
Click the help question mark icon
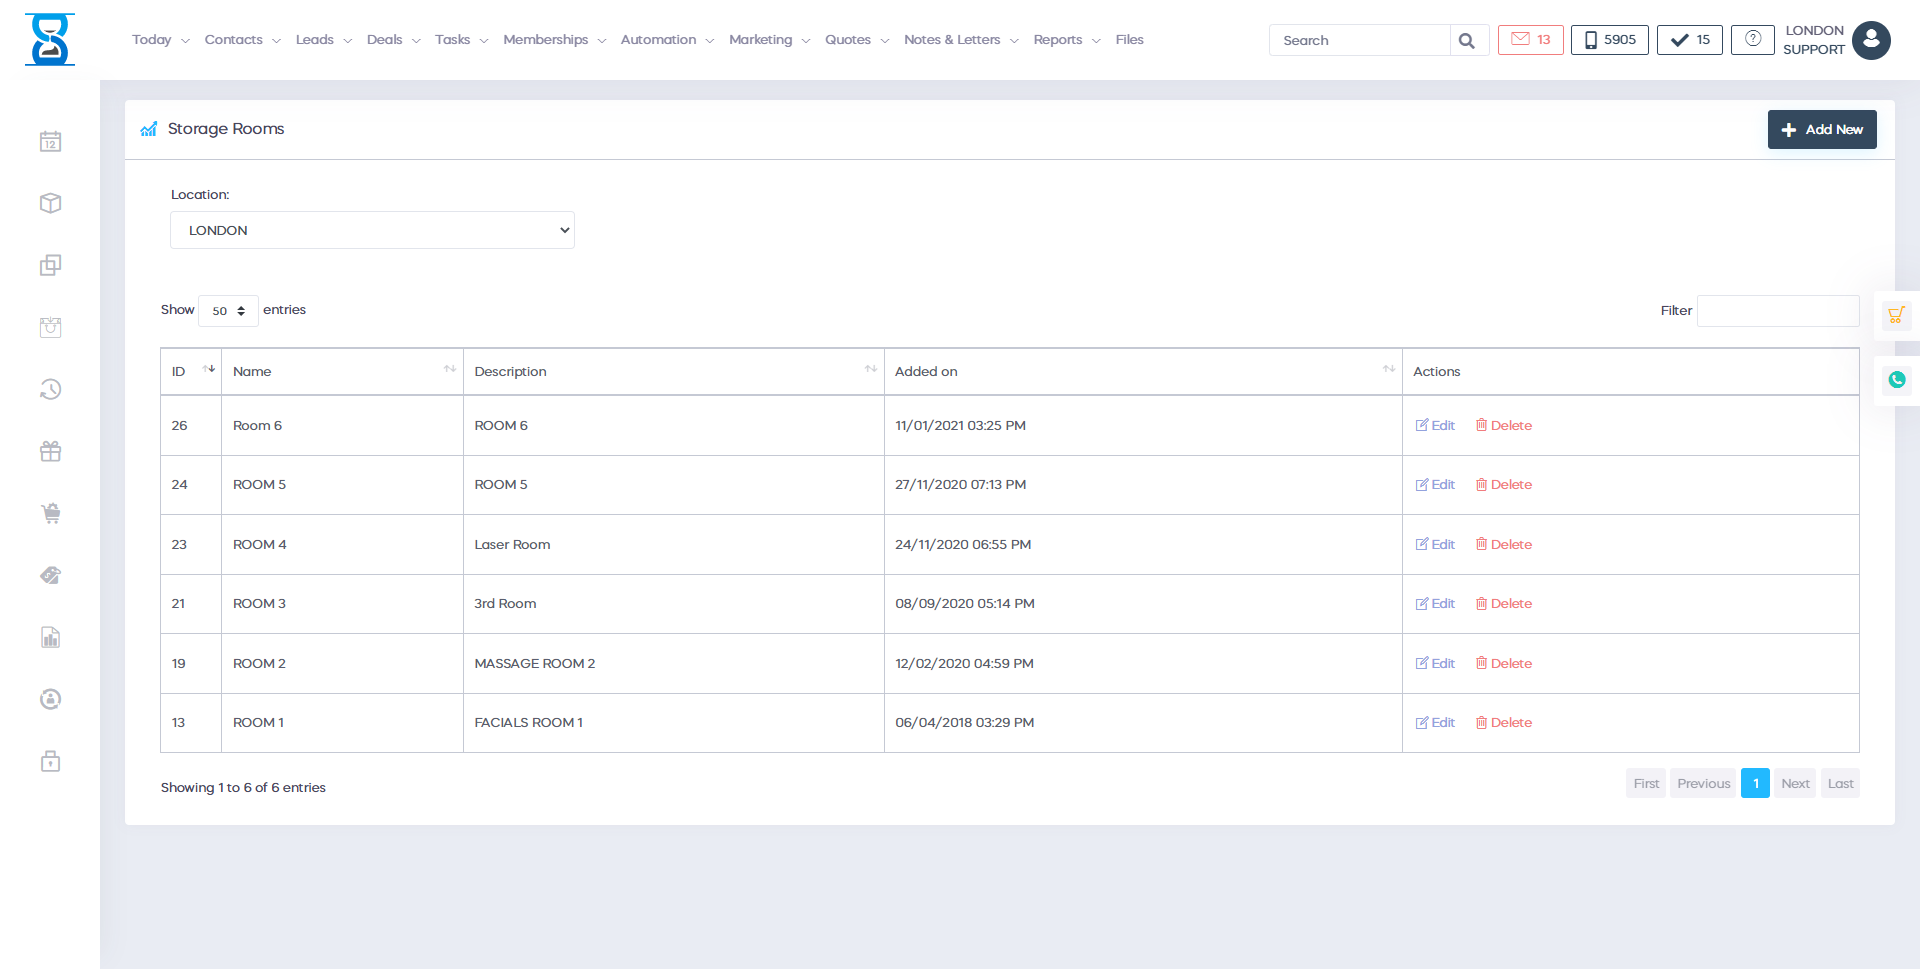coord(1752,40)
